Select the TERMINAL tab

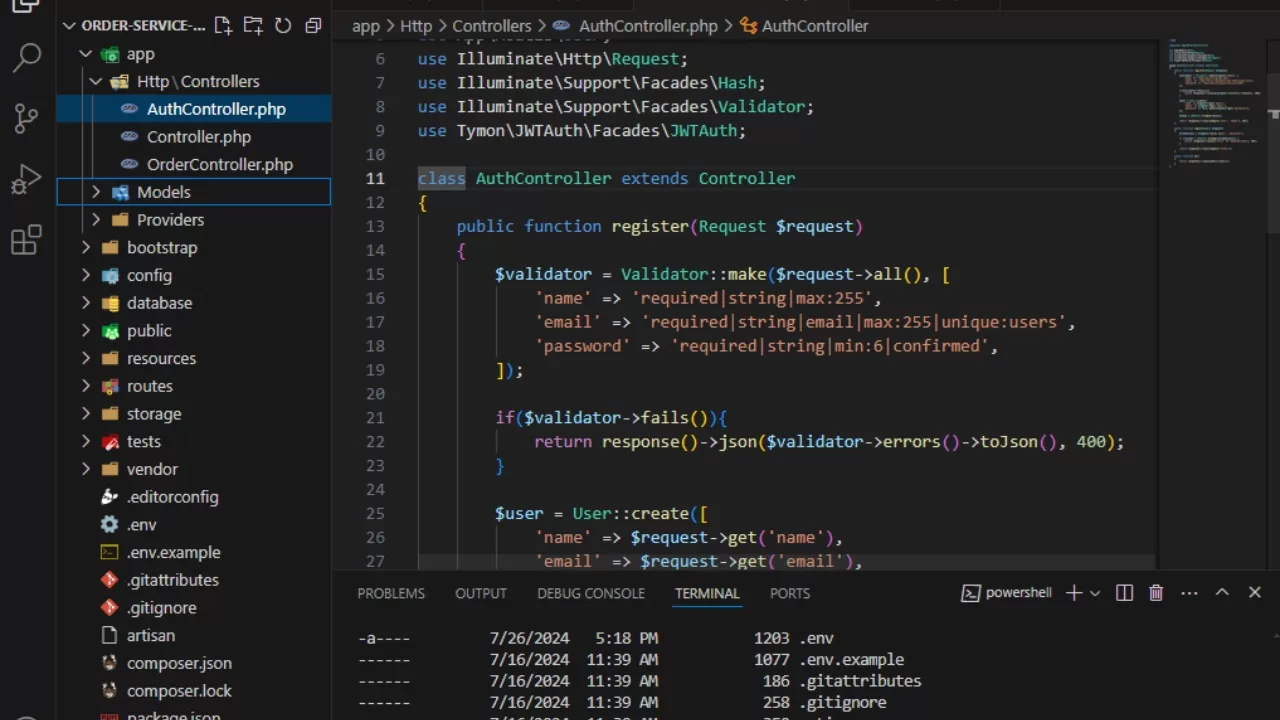pos(707,593)
